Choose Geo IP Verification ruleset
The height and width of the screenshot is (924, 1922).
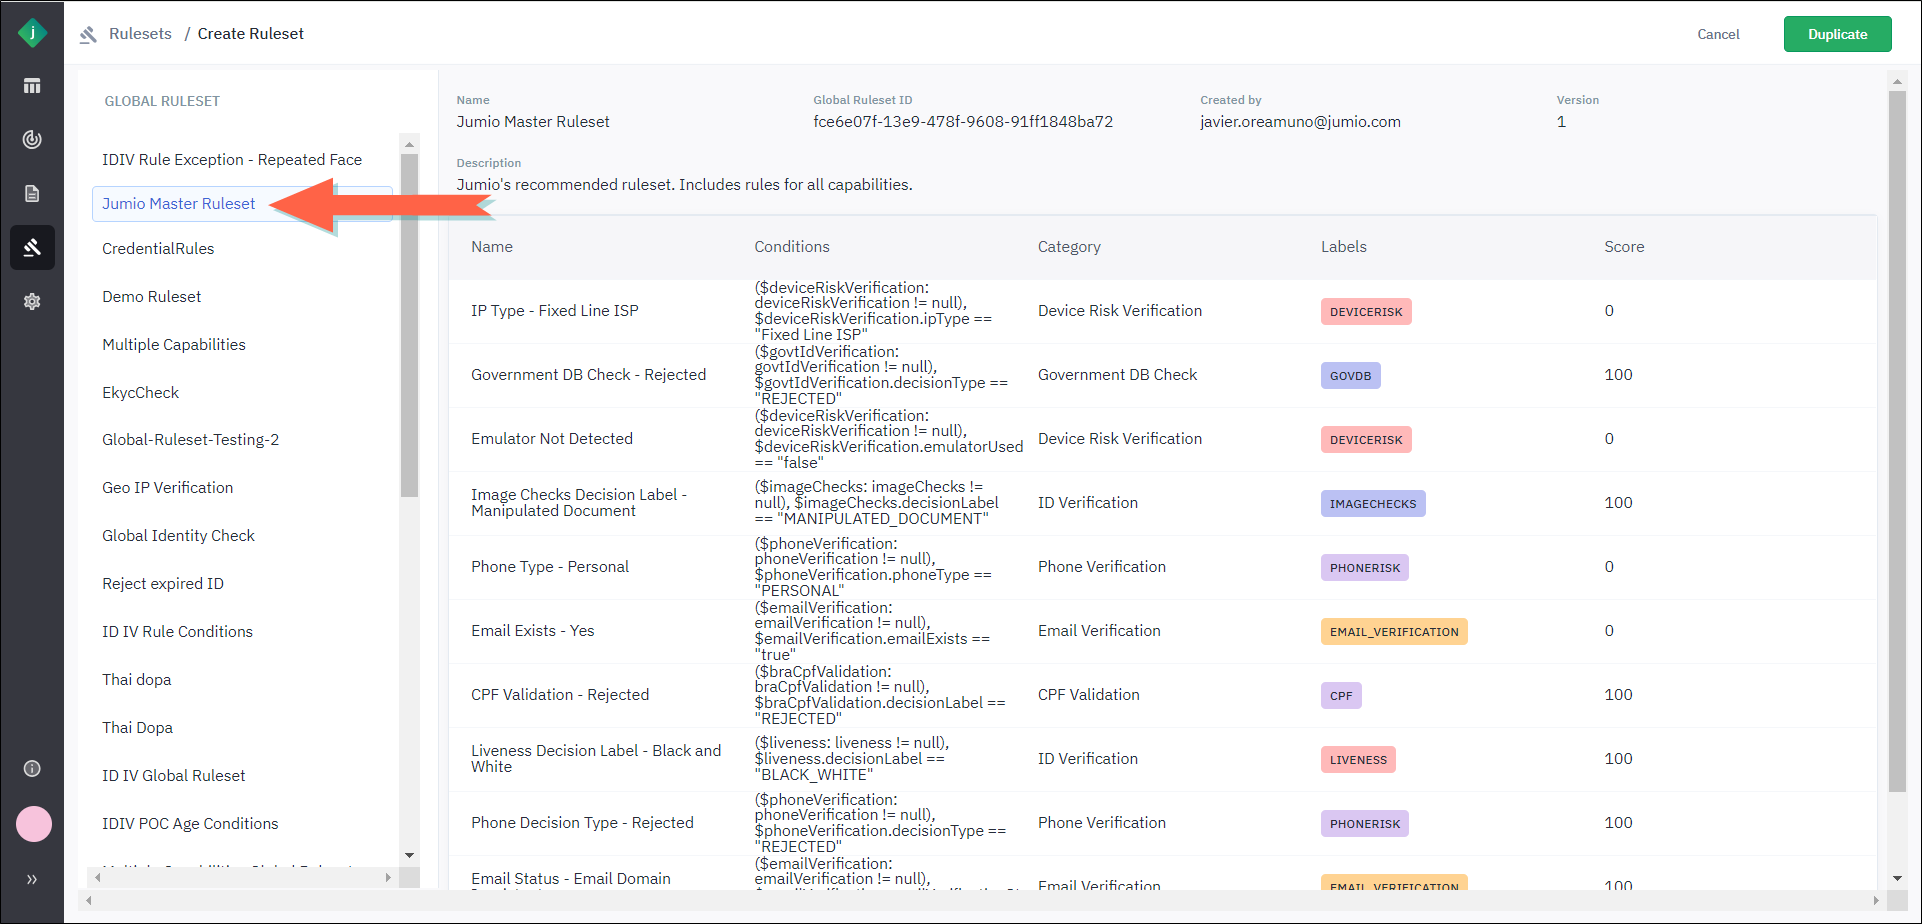tap(167, 488)
